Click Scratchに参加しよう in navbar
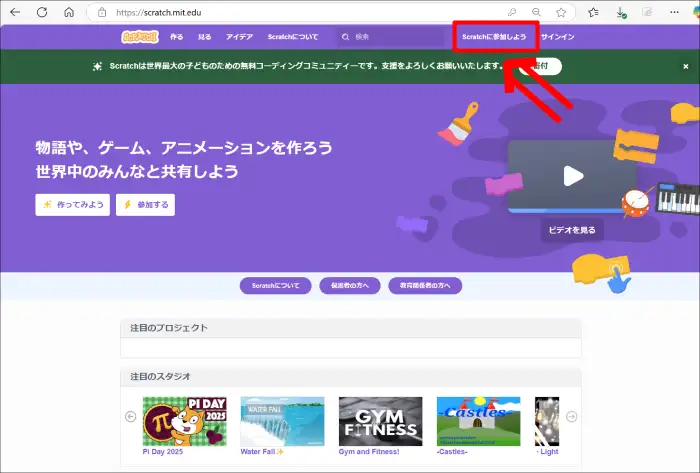The height and width of the screenshot is (473, 700). [494, 37]
